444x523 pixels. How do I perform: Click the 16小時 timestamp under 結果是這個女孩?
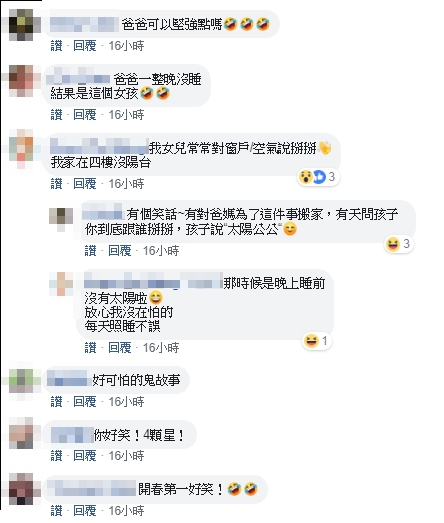tap(126, 115)
